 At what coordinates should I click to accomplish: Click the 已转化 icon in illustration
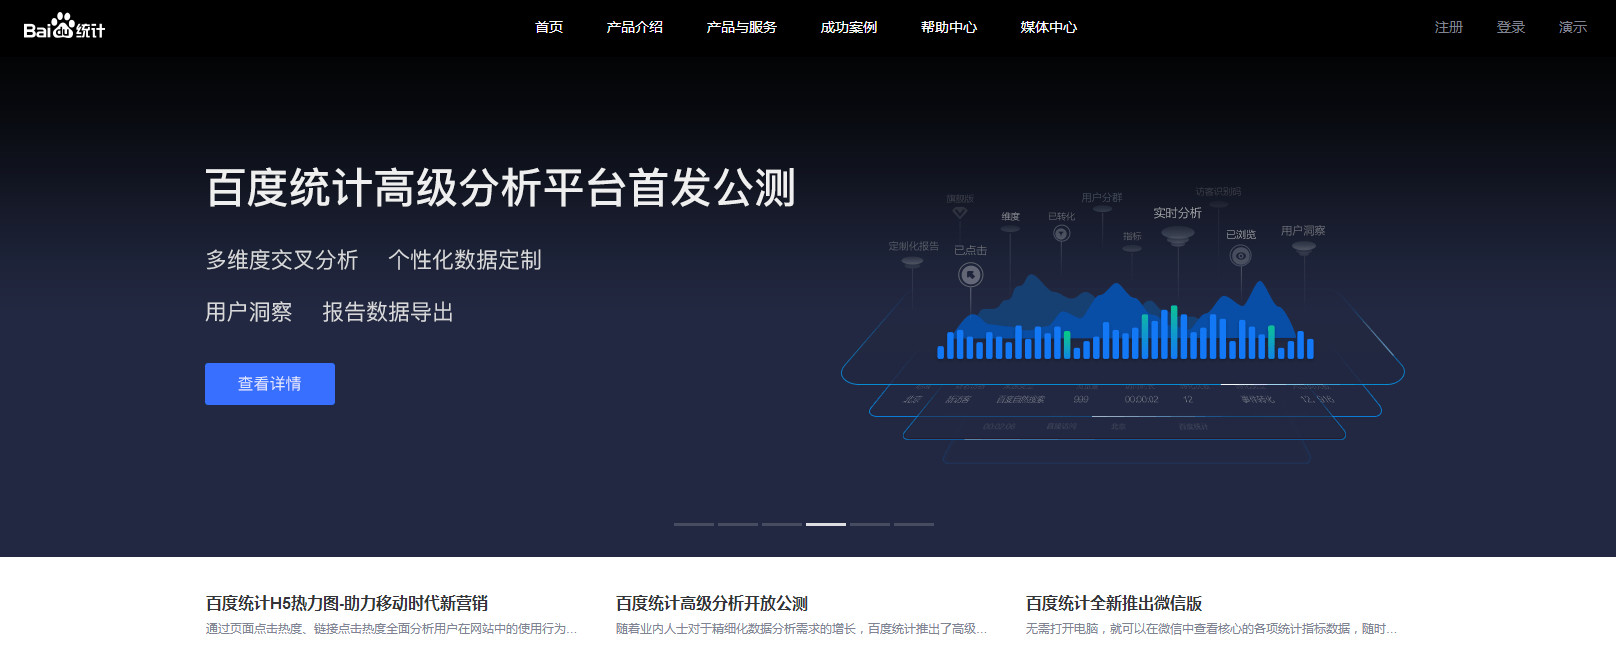tap(1062, 233)
